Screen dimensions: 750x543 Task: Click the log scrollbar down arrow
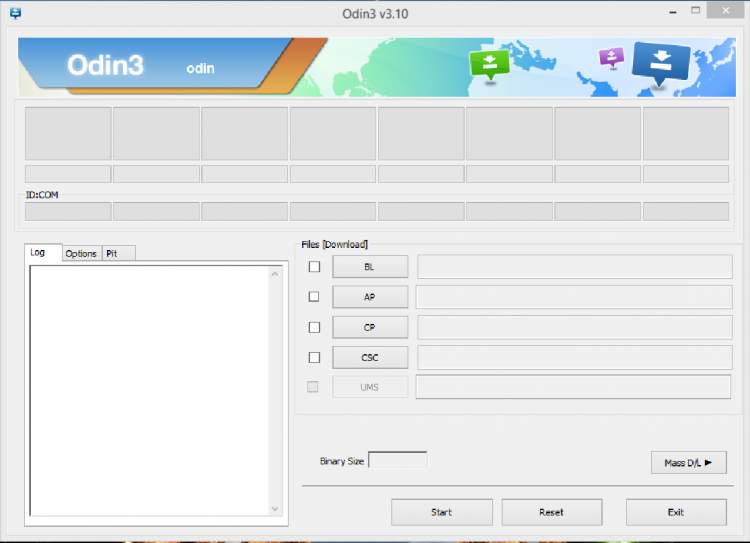[x=275, y=509]
